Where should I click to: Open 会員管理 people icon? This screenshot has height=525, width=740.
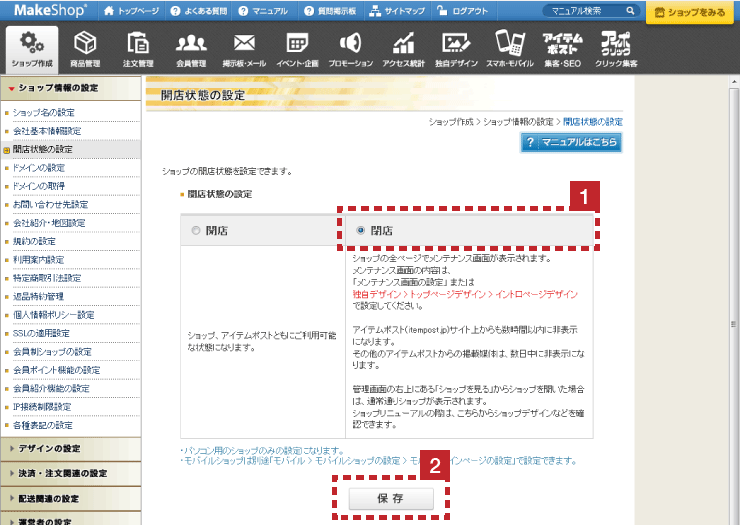190,43
